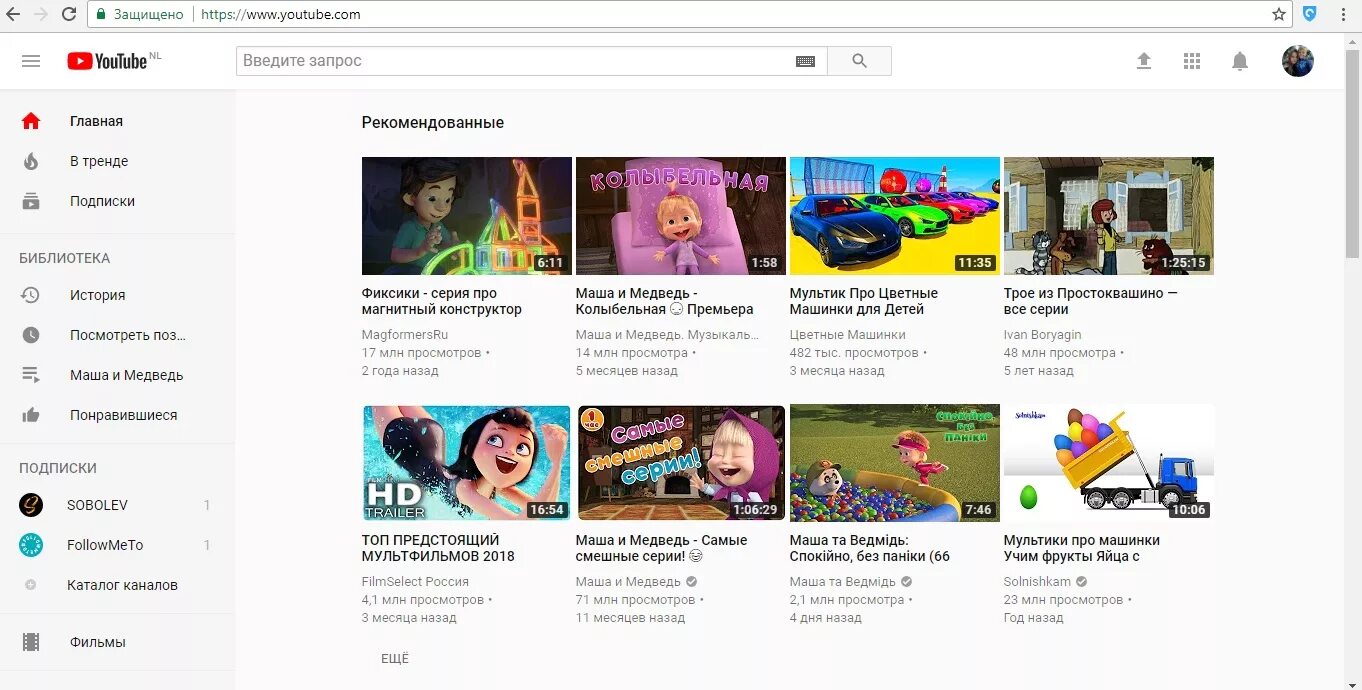
Task: Click the search magnifier button
Action: click(x=859, y=61)
